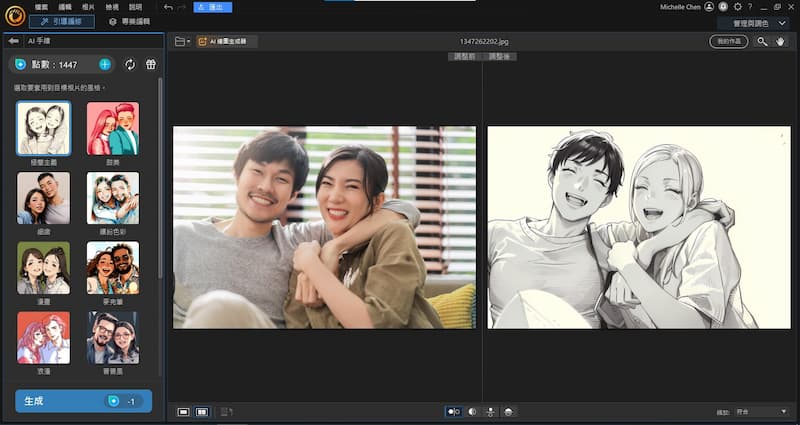Add more credits with the plus icon
This screenshot has width=800, height=425.
click(104, 64)
